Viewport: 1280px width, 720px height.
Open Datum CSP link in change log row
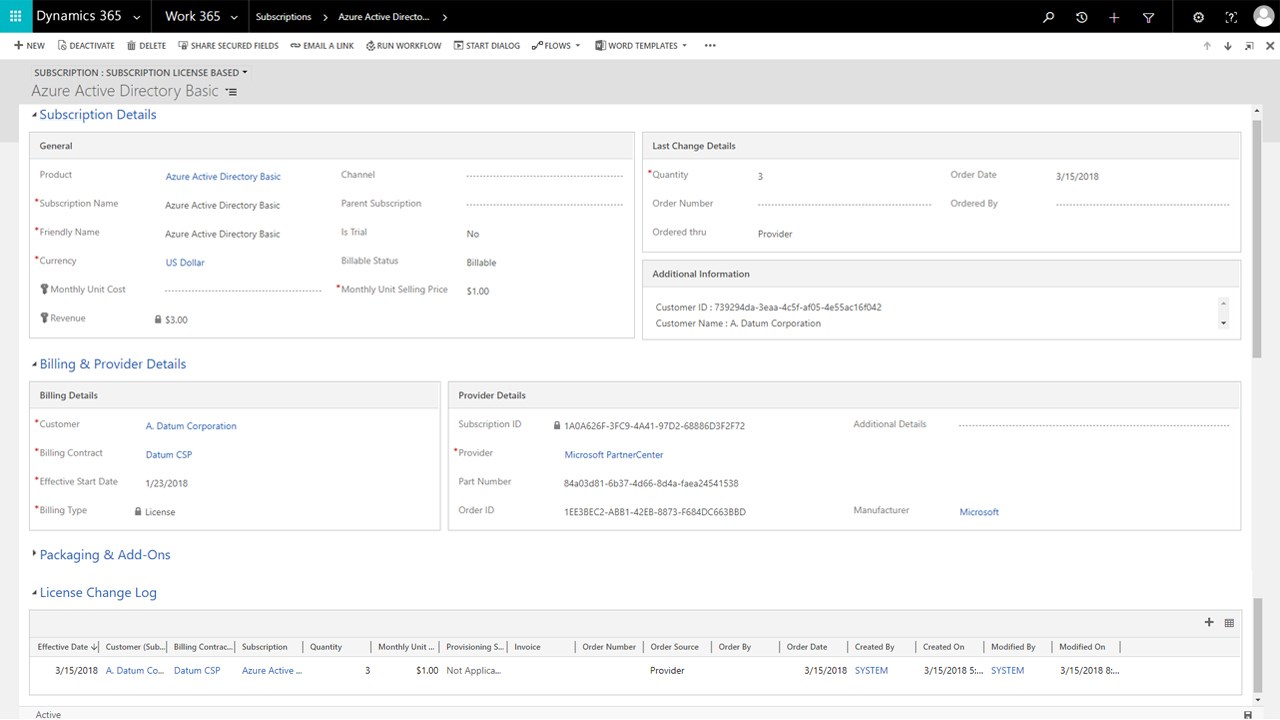[197, 671]
